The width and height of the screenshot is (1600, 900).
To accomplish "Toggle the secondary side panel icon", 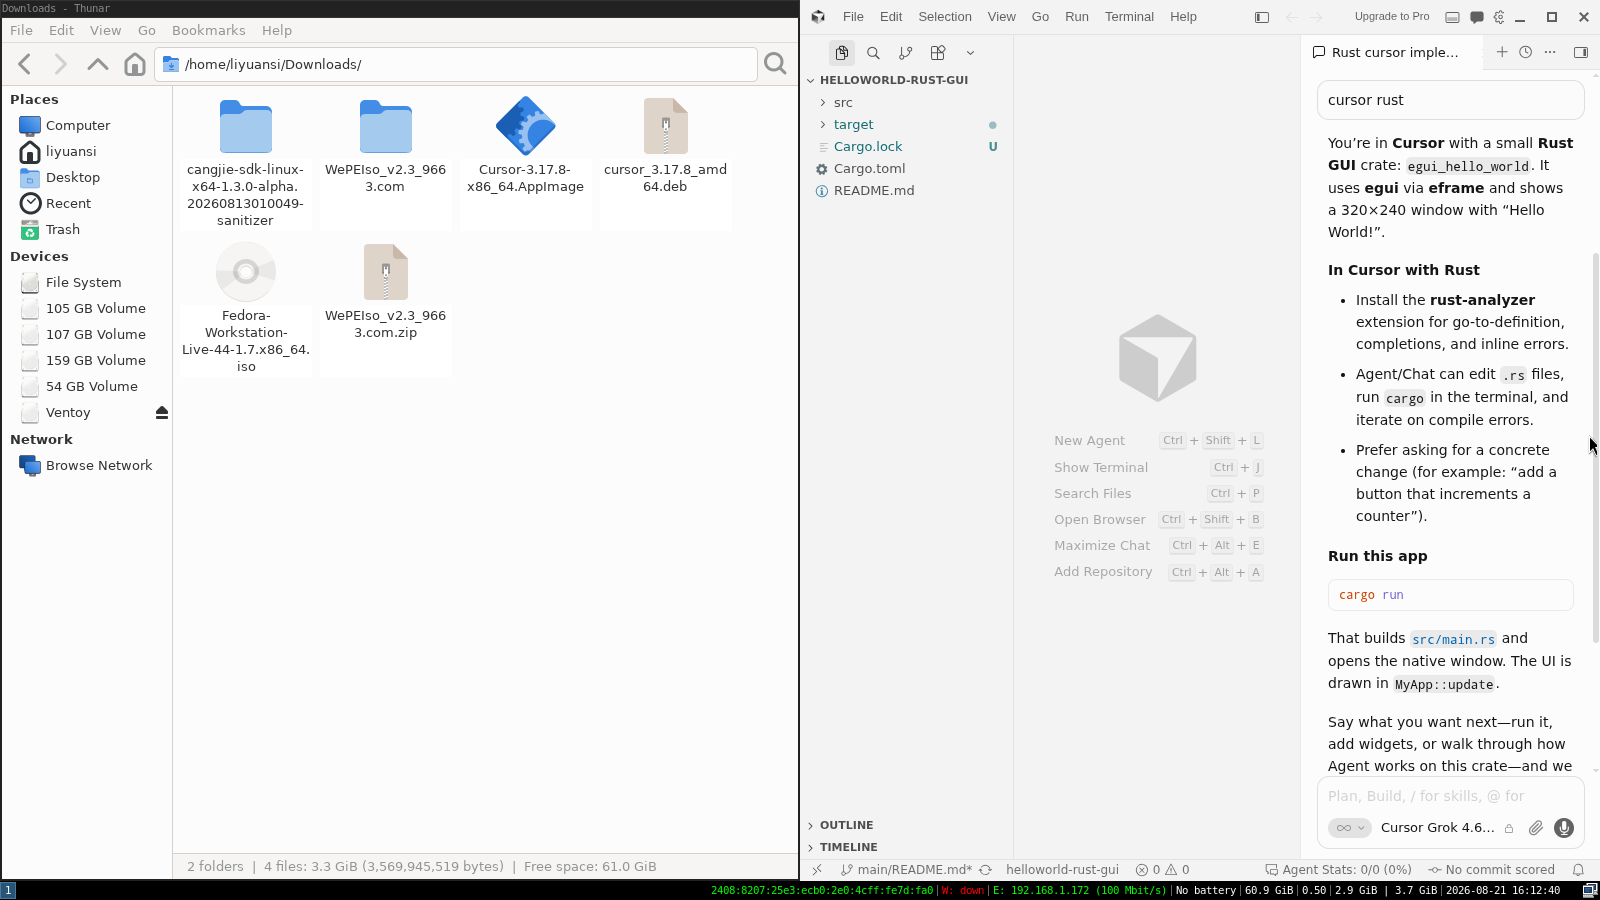I will point(1581,52).
